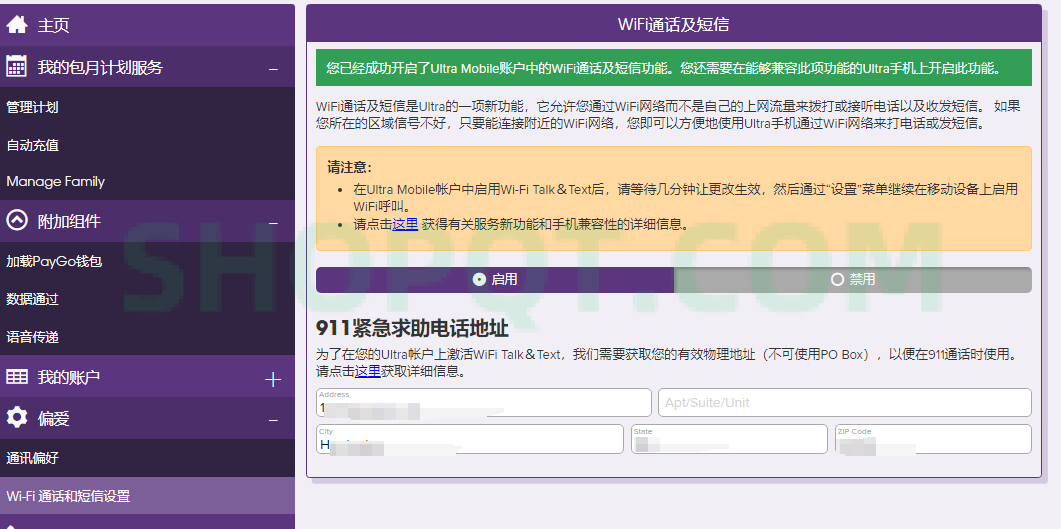
Task: Click the State input field
Action: 729,439
